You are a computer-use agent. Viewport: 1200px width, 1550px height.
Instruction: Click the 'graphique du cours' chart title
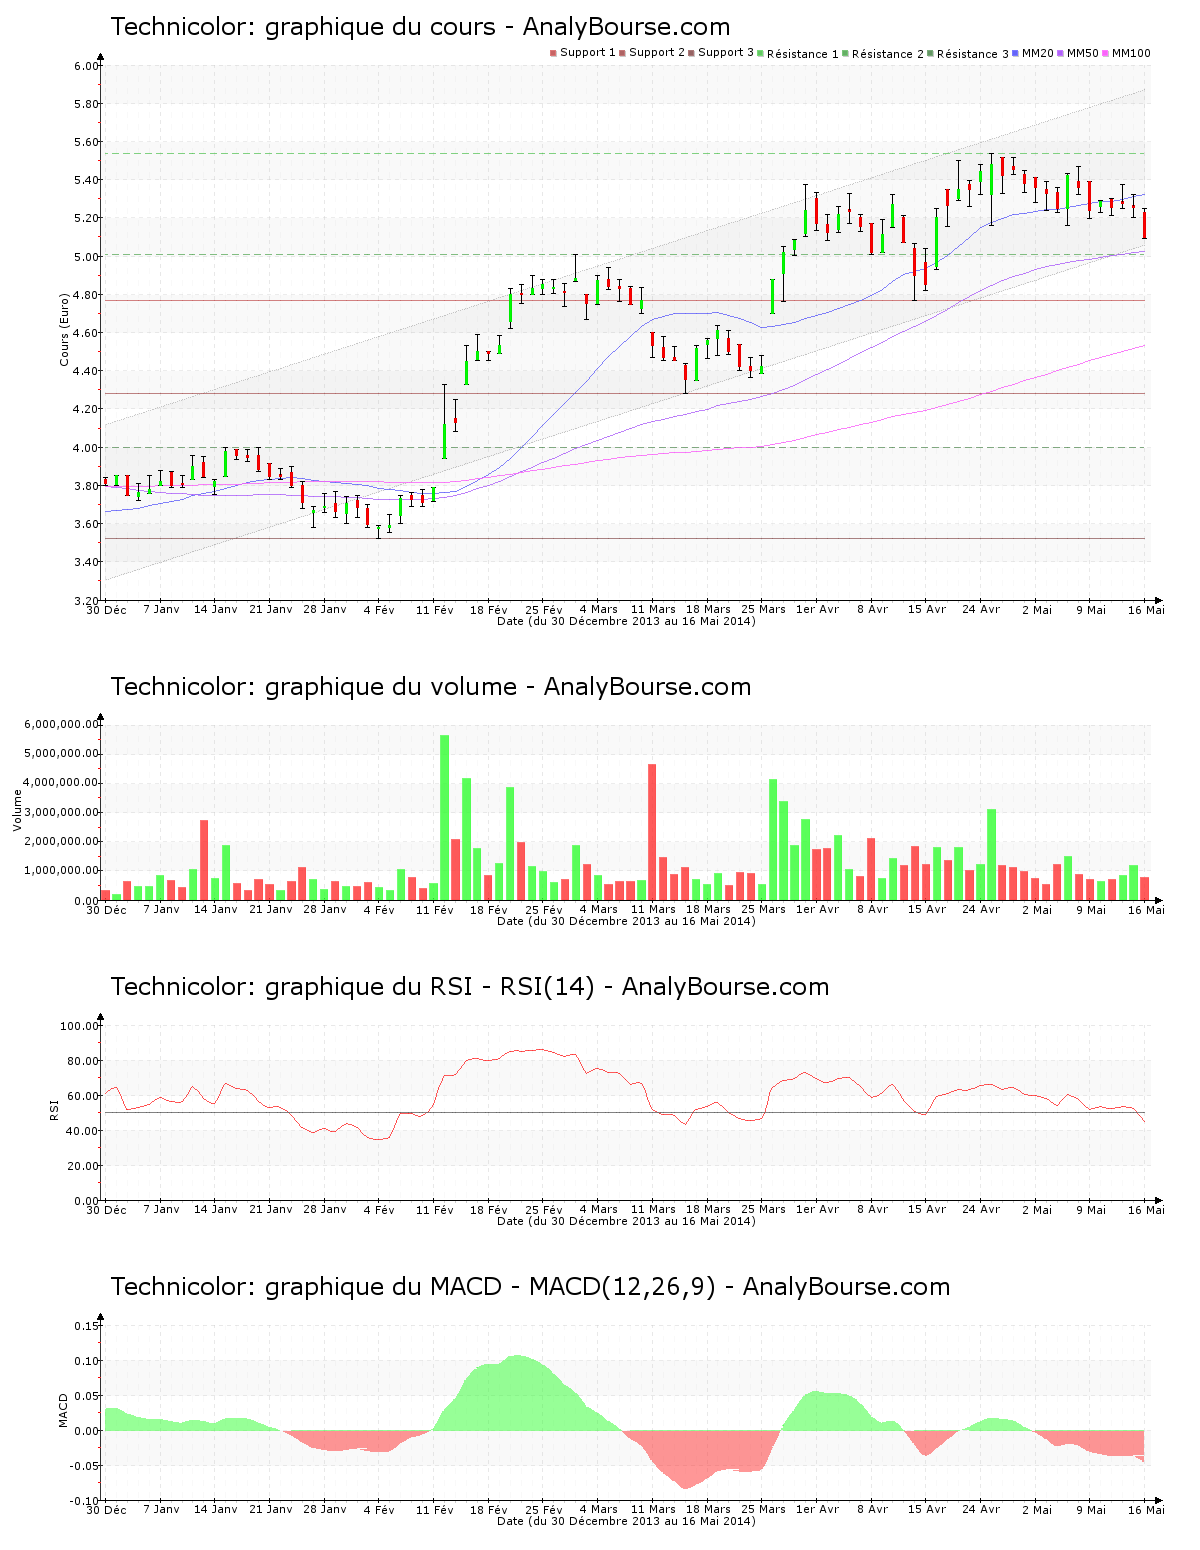(x=421, y=27)
